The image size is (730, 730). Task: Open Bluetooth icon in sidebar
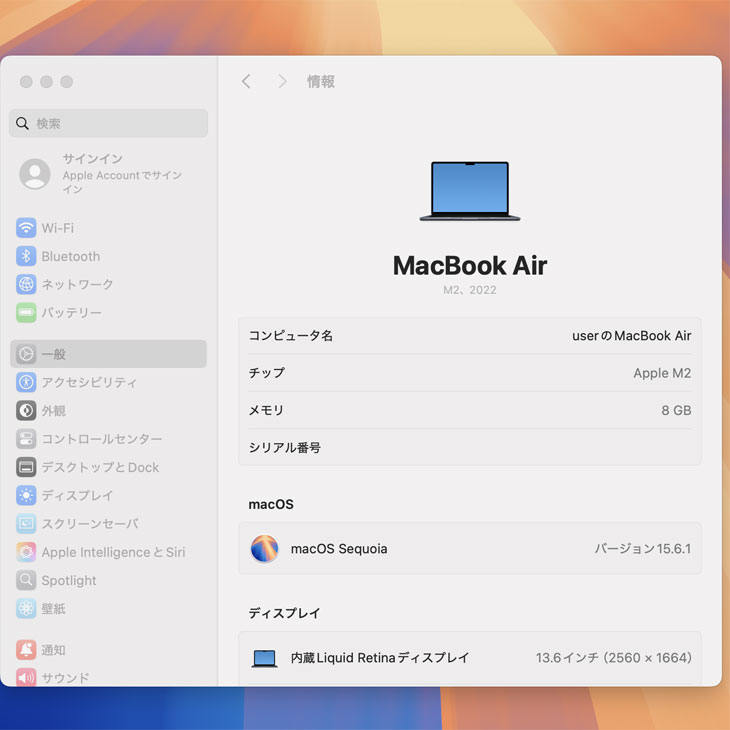click(x=26, y=256)
